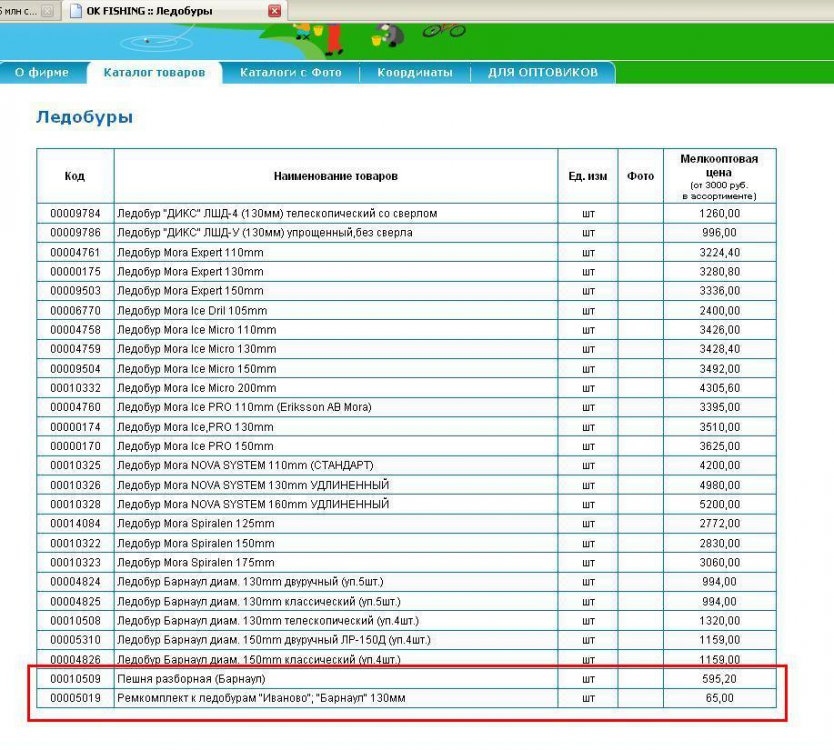Screen dimensions: 834x750
Task: Open 'ДЛЯ ОПТОВИКОВ' section
Action: point(543,72)
